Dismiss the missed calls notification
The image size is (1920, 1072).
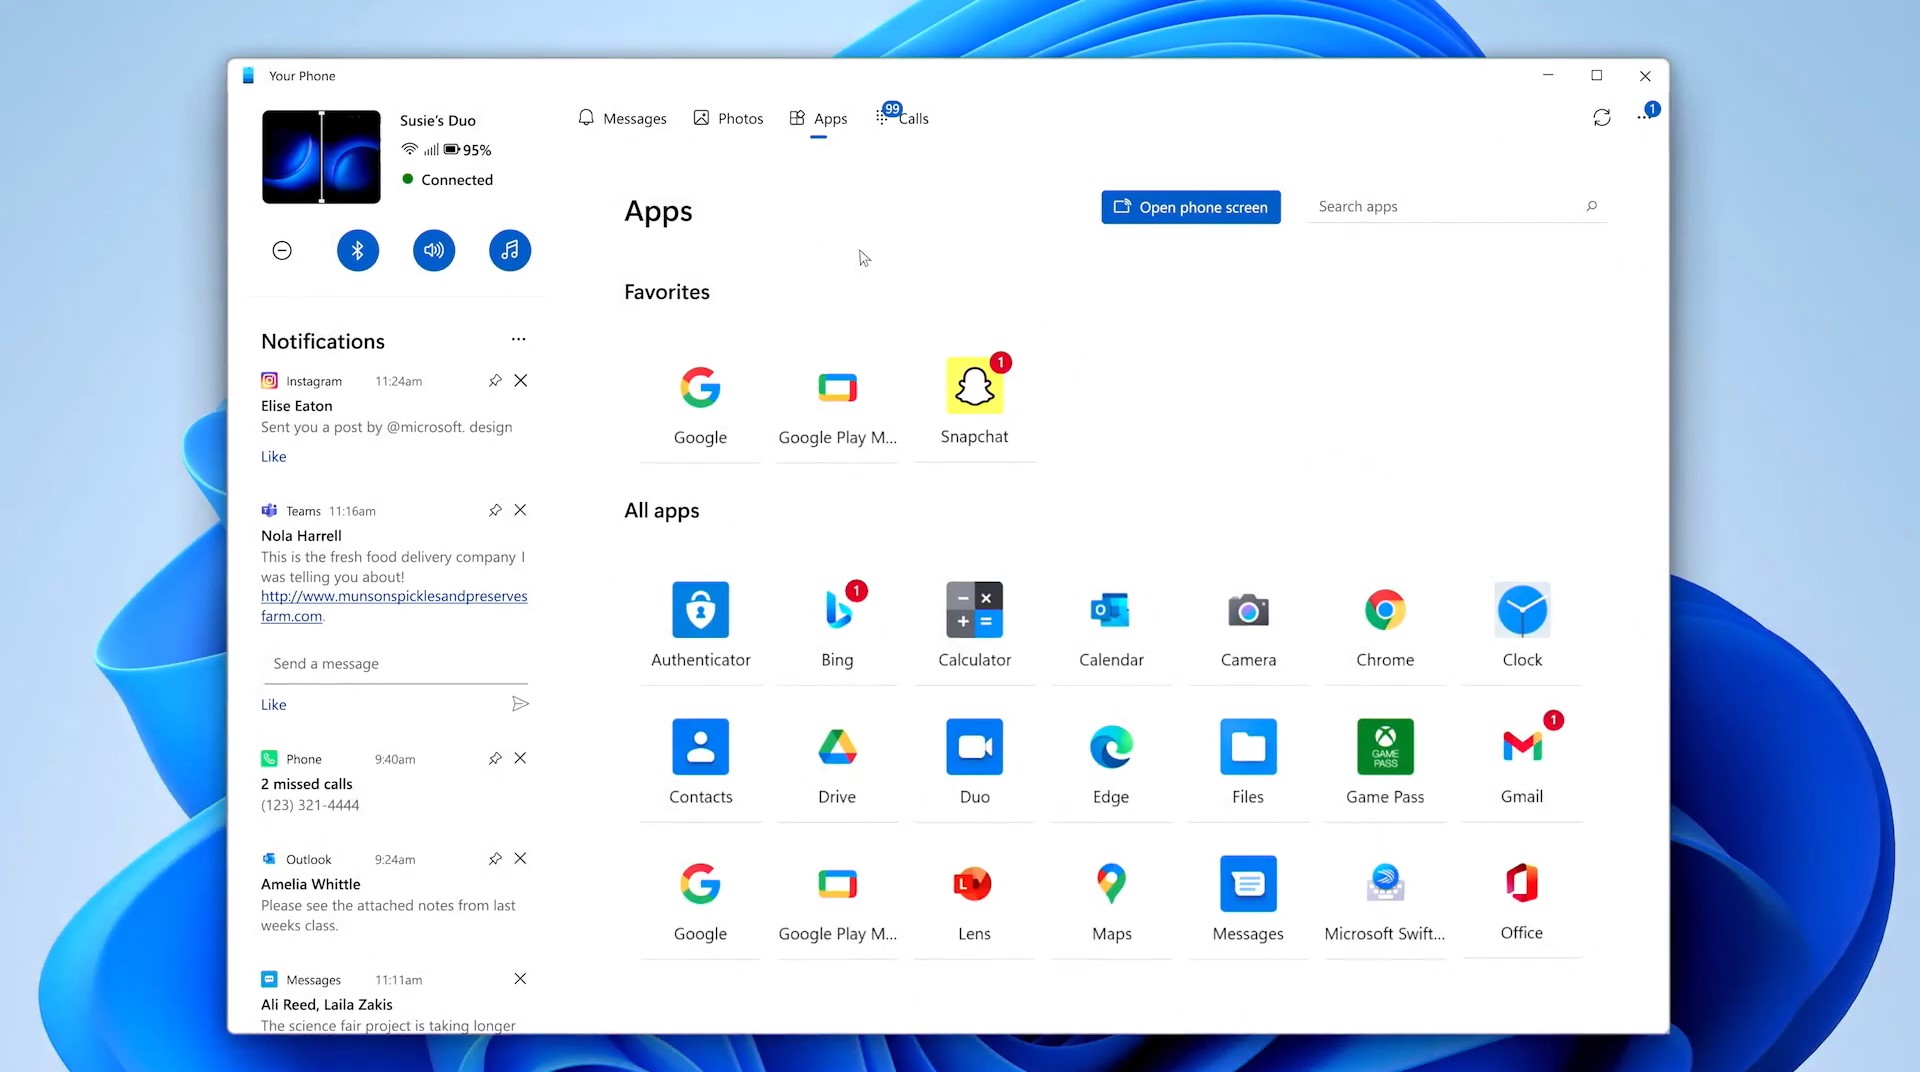(520, 758)
